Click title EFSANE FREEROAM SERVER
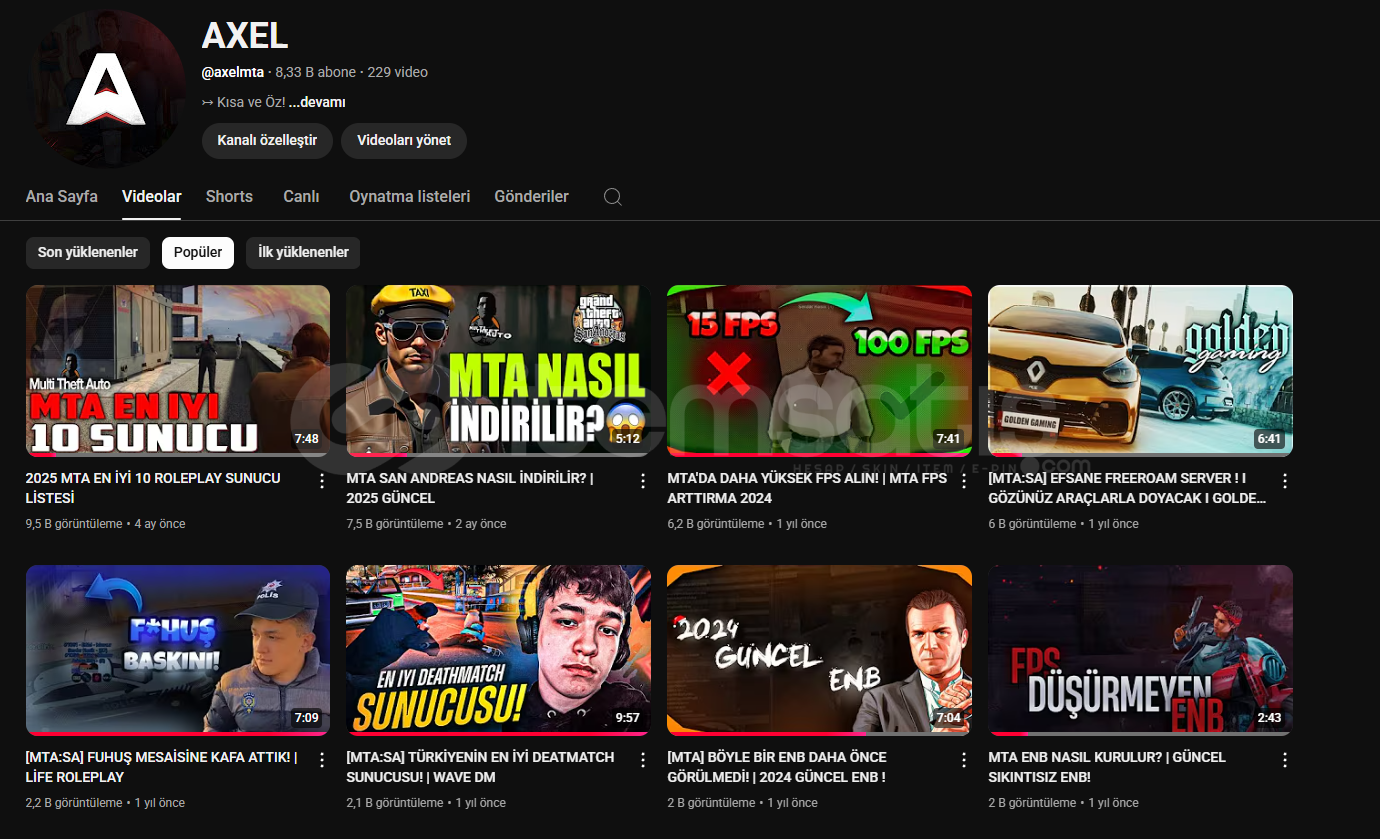The height and width of the screenshot is (839, 1380). click(1127, 488)
